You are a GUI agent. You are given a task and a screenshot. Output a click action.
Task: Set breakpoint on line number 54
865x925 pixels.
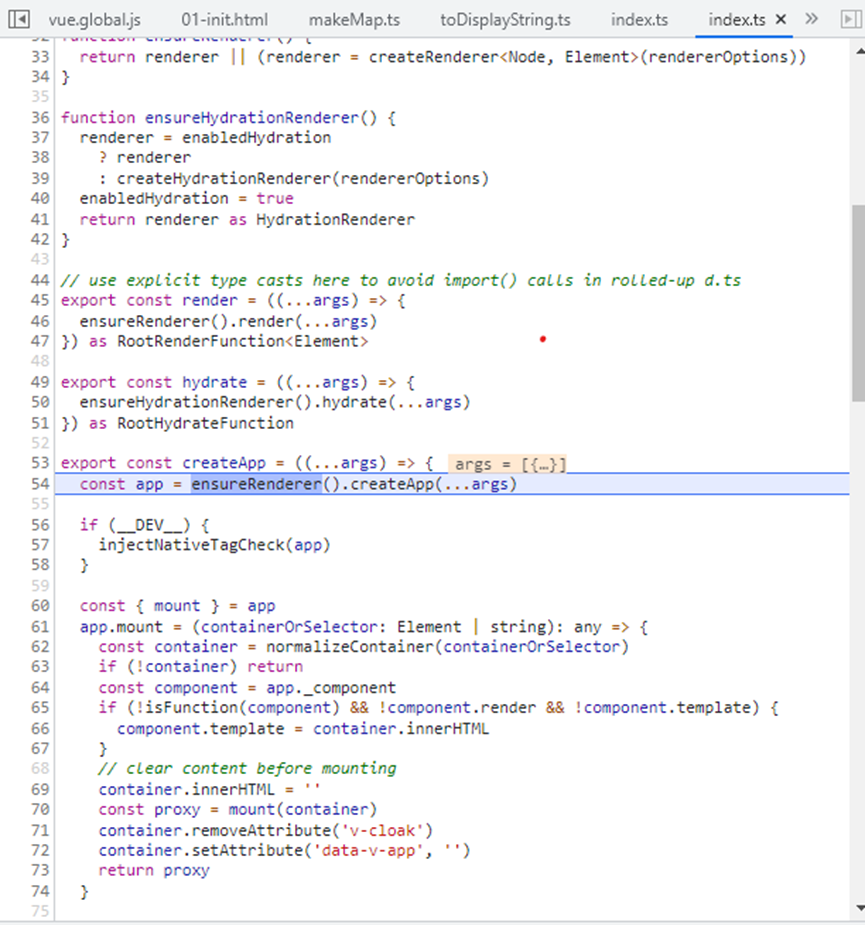pyautogui.click(x=40, y=484)
